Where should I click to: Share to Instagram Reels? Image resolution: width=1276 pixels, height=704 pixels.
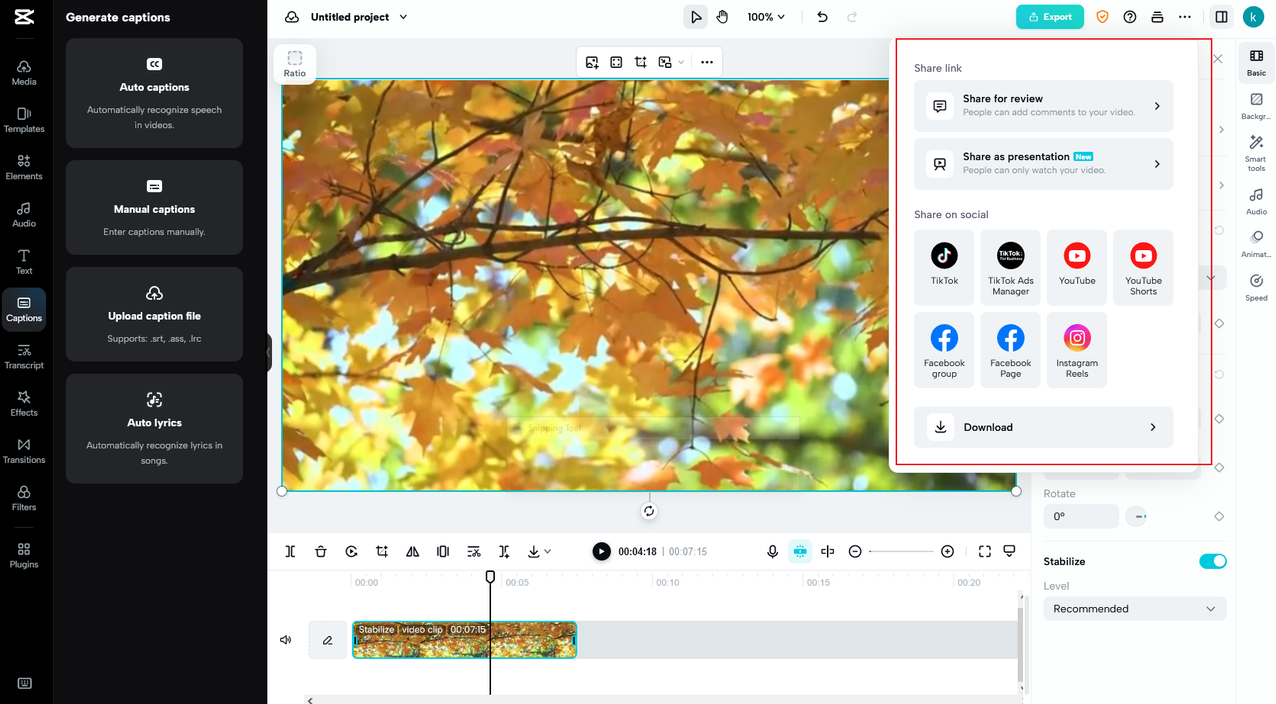point(1077,350)
